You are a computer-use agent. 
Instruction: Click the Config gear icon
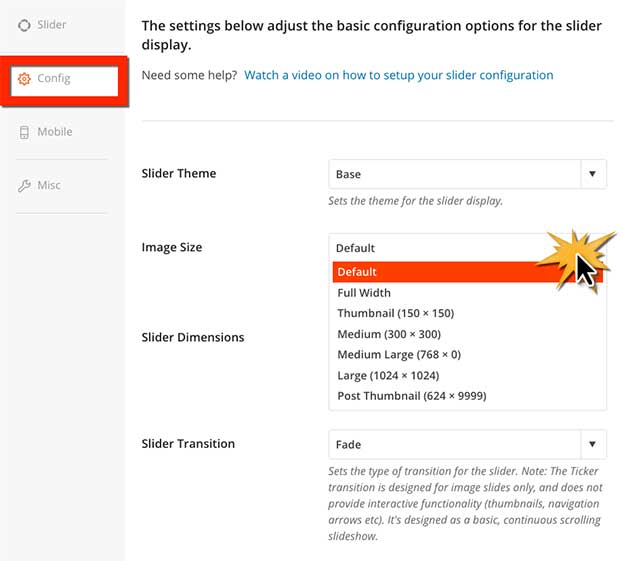[x=25, y=79]
